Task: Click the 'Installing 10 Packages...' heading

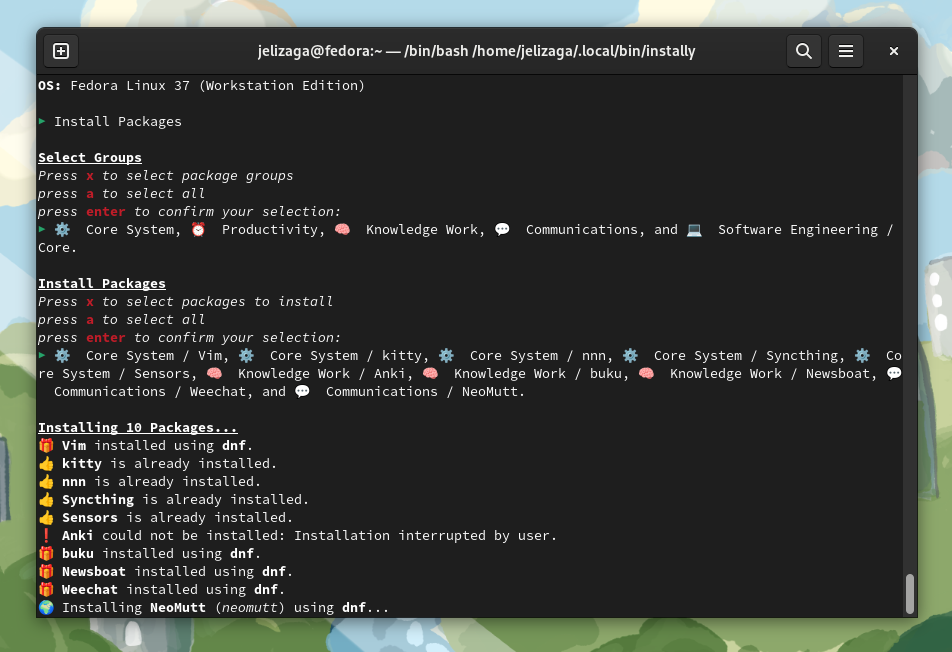Action: point(138,428)
